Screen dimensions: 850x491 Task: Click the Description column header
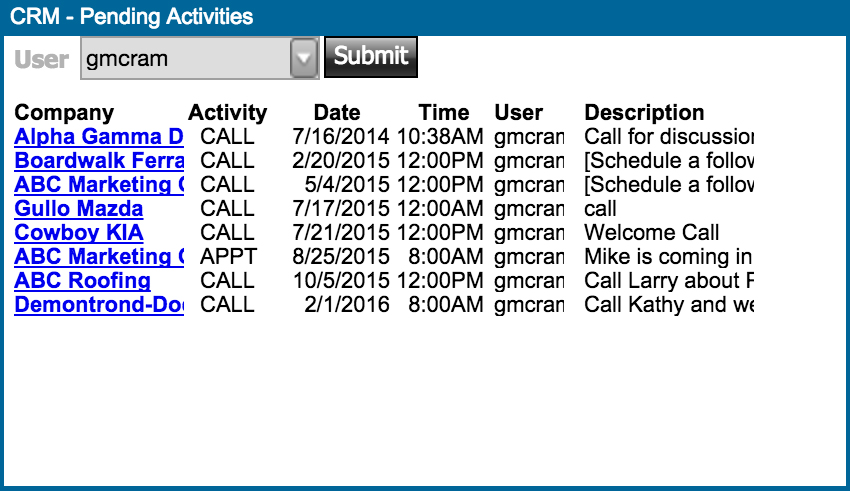[644, 113]
